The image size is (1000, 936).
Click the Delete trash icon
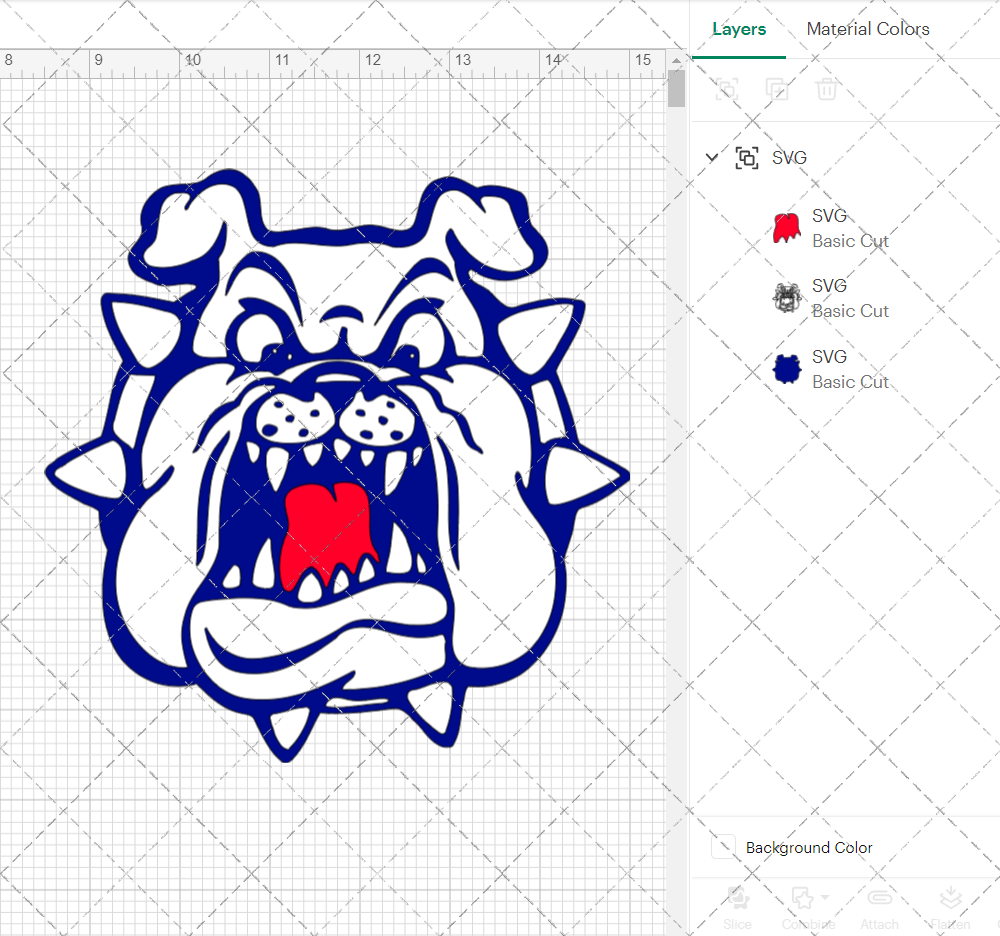click(827, 89)
